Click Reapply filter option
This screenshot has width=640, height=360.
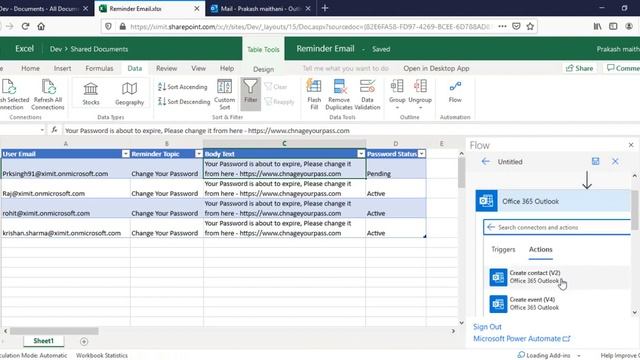[279, 101]
